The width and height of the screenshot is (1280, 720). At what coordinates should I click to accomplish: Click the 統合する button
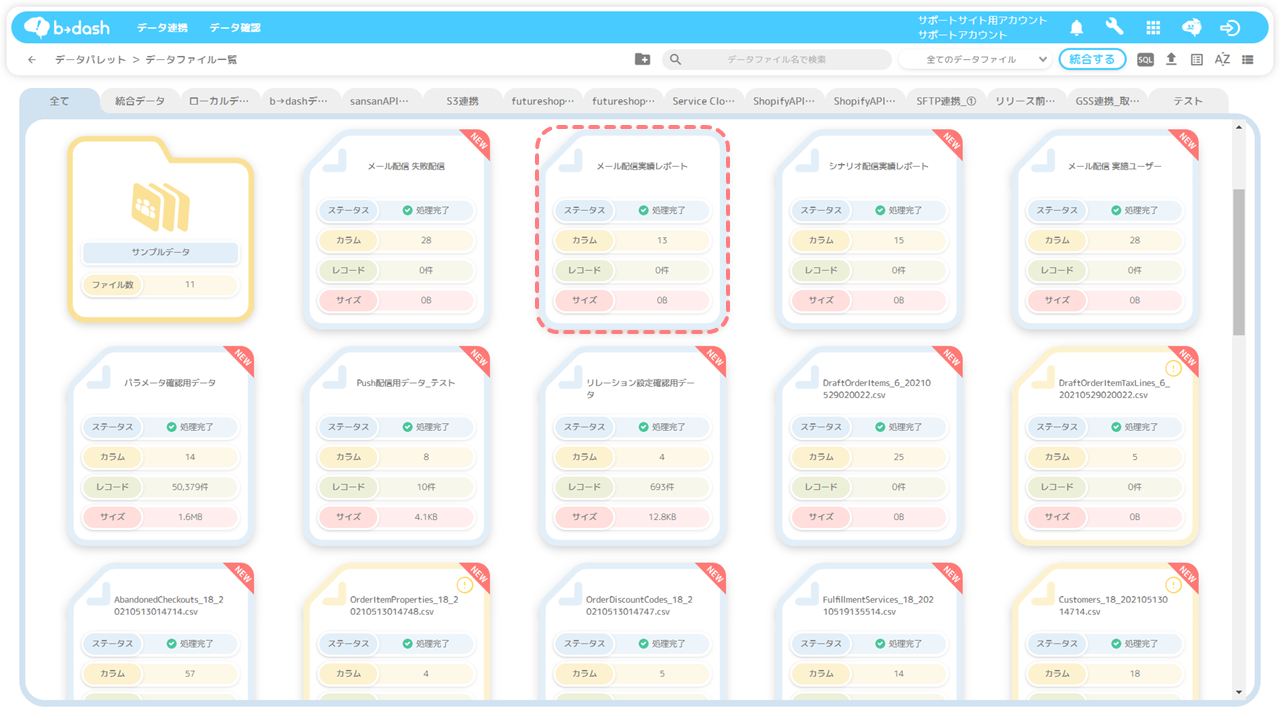[x=1092, y=60]
